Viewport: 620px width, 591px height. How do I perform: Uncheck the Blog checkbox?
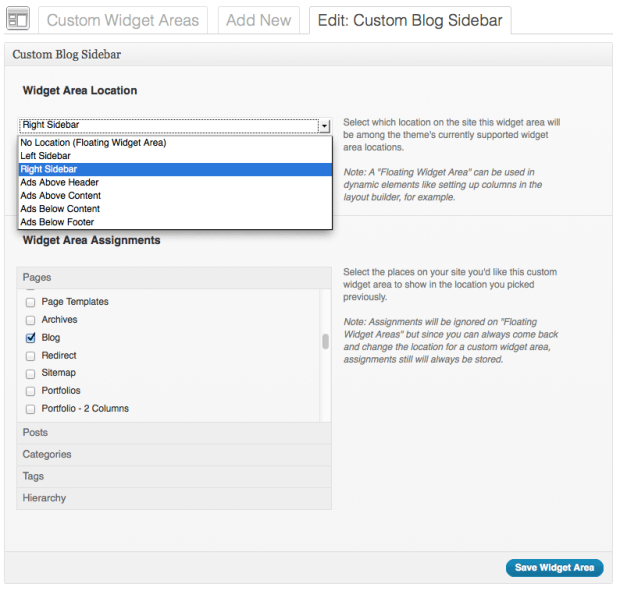pos(30,338)
